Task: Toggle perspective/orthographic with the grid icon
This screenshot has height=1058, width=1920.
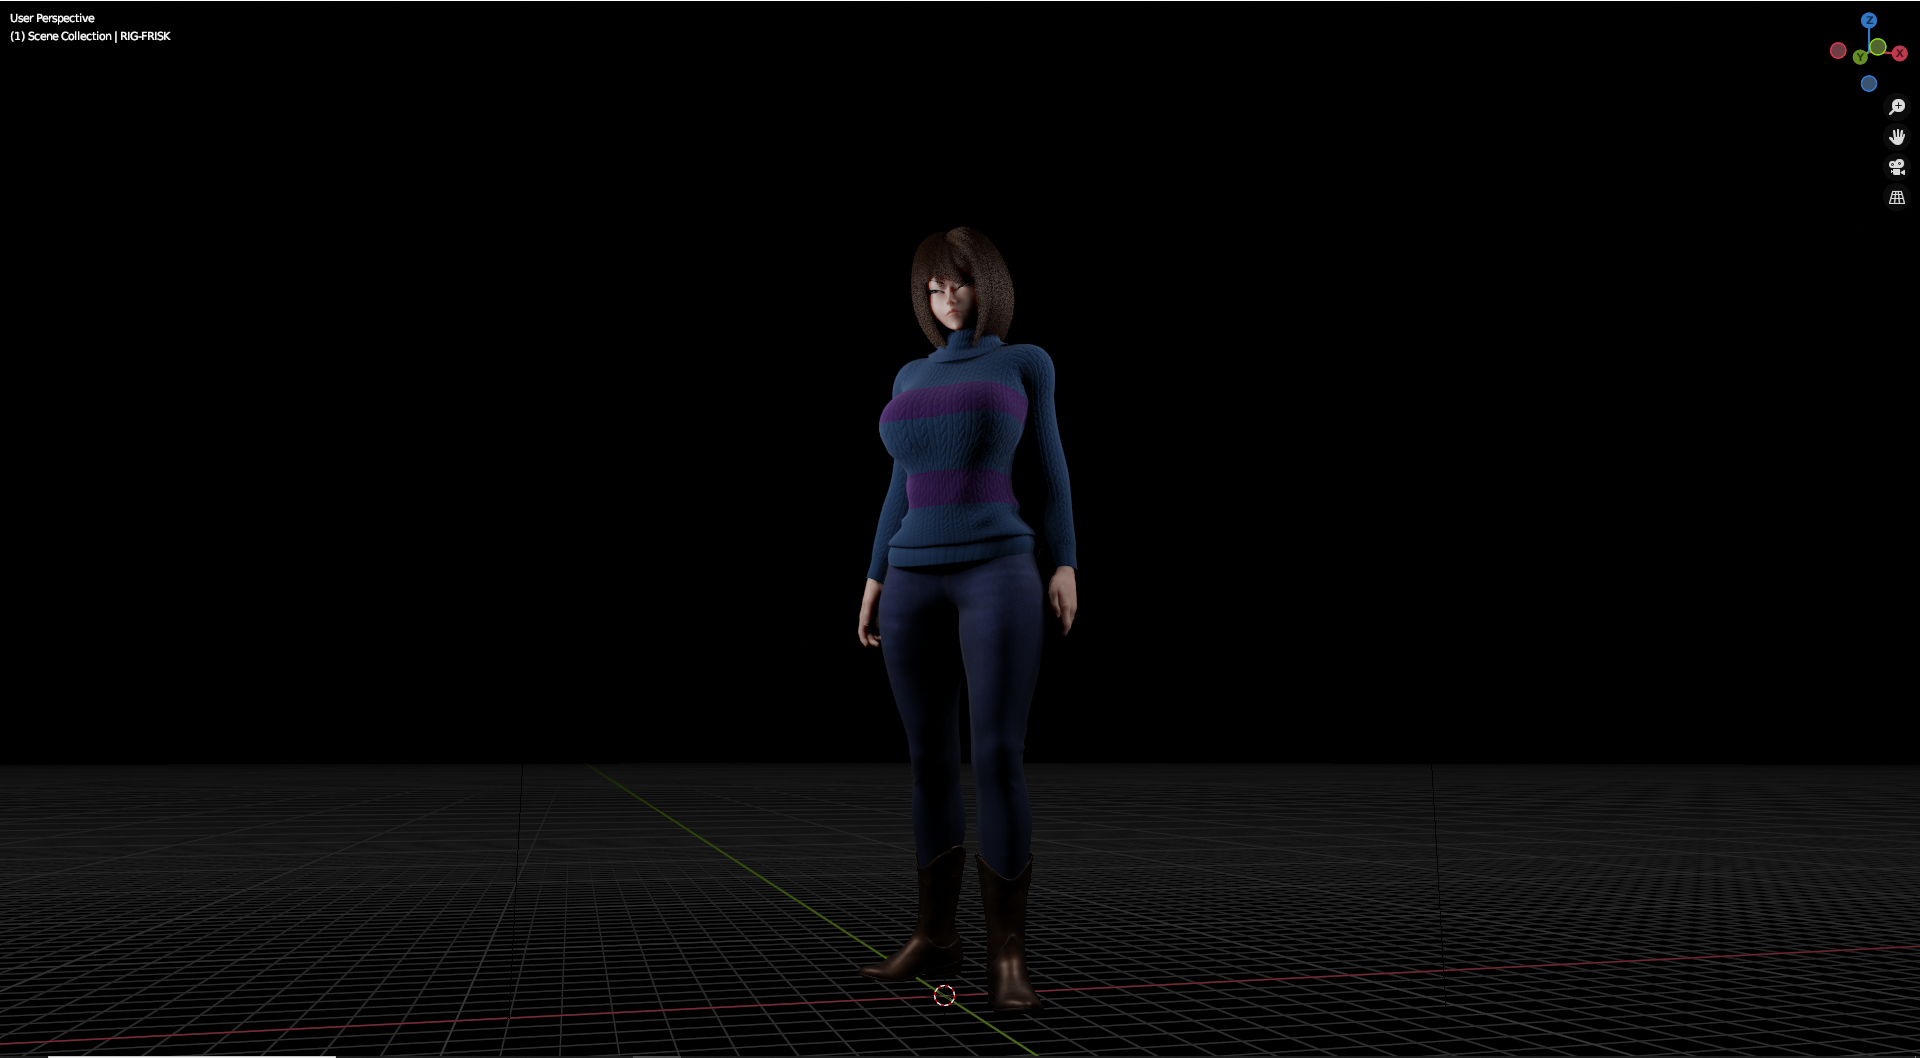Action: [x=1897, y=198]
